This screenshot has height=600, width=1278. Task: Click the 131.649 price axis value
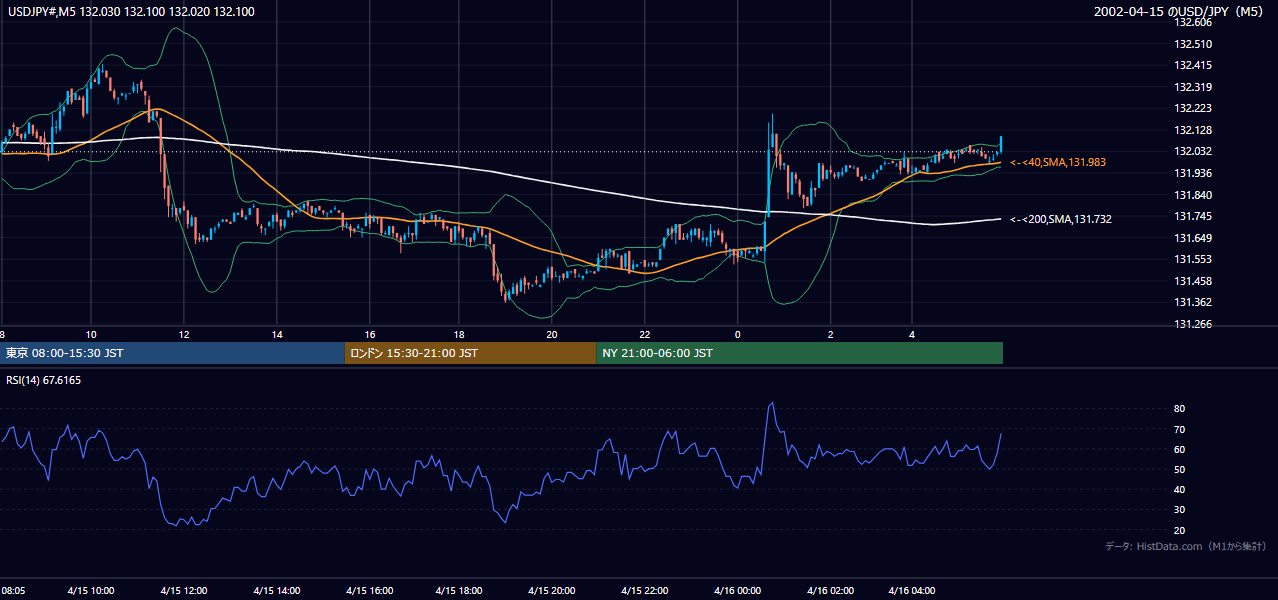[x=1192, y=238]
